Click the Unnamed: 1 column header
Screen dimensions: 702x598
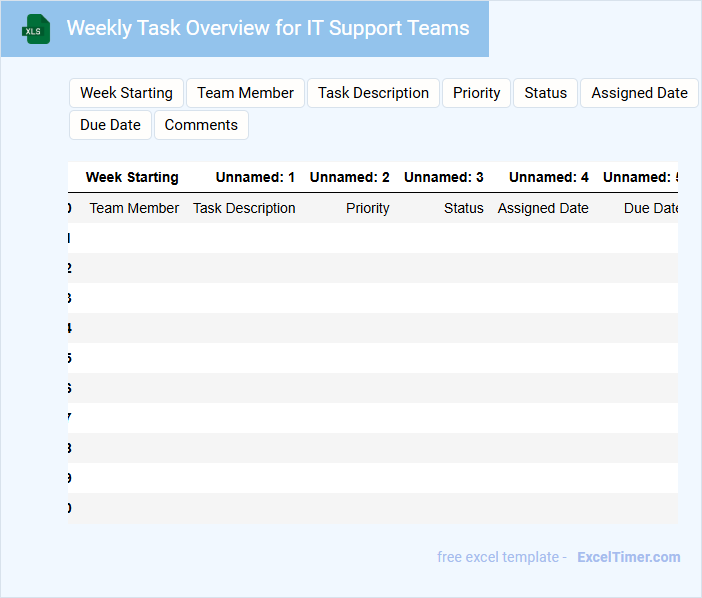click(x=255, y=177)
